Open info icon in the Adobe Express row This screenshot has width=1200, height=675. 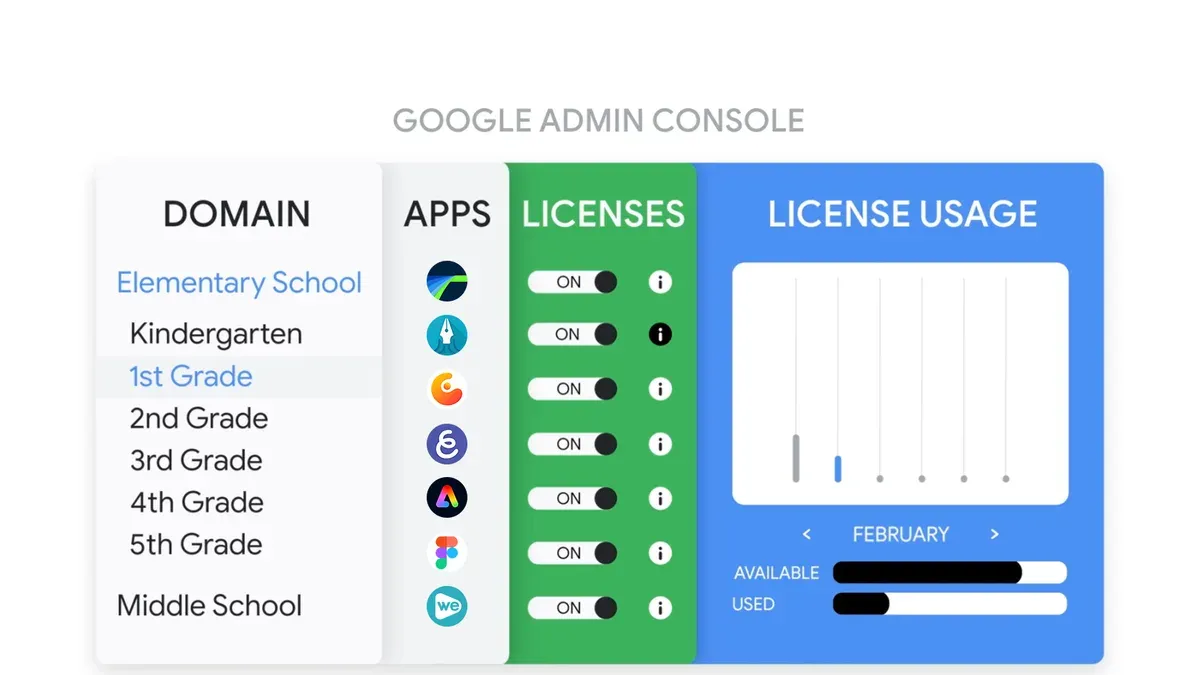[659, 498]
